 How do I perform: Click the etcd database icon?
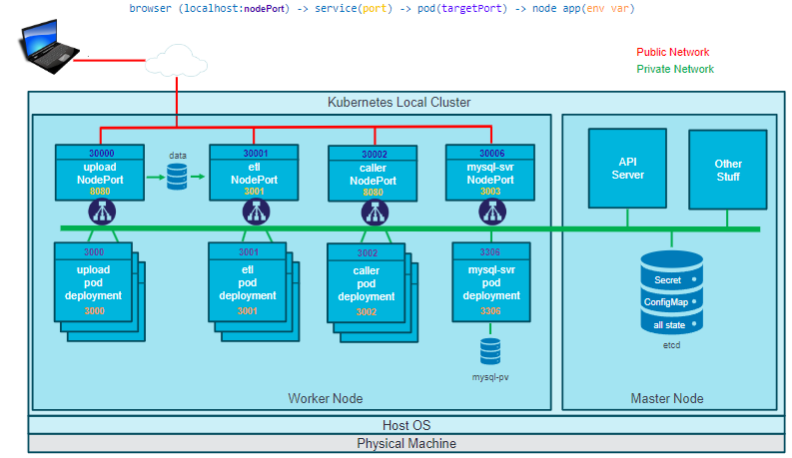(671, 292)
